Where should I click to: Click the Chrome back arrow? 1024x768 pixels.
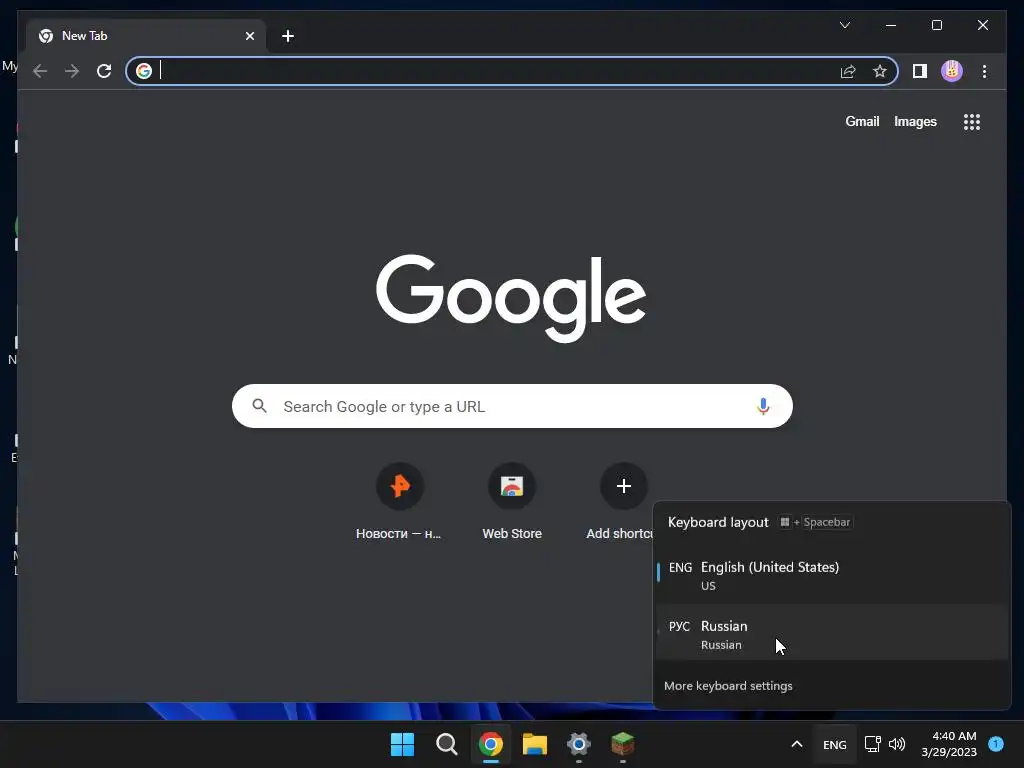coord(40,71)
